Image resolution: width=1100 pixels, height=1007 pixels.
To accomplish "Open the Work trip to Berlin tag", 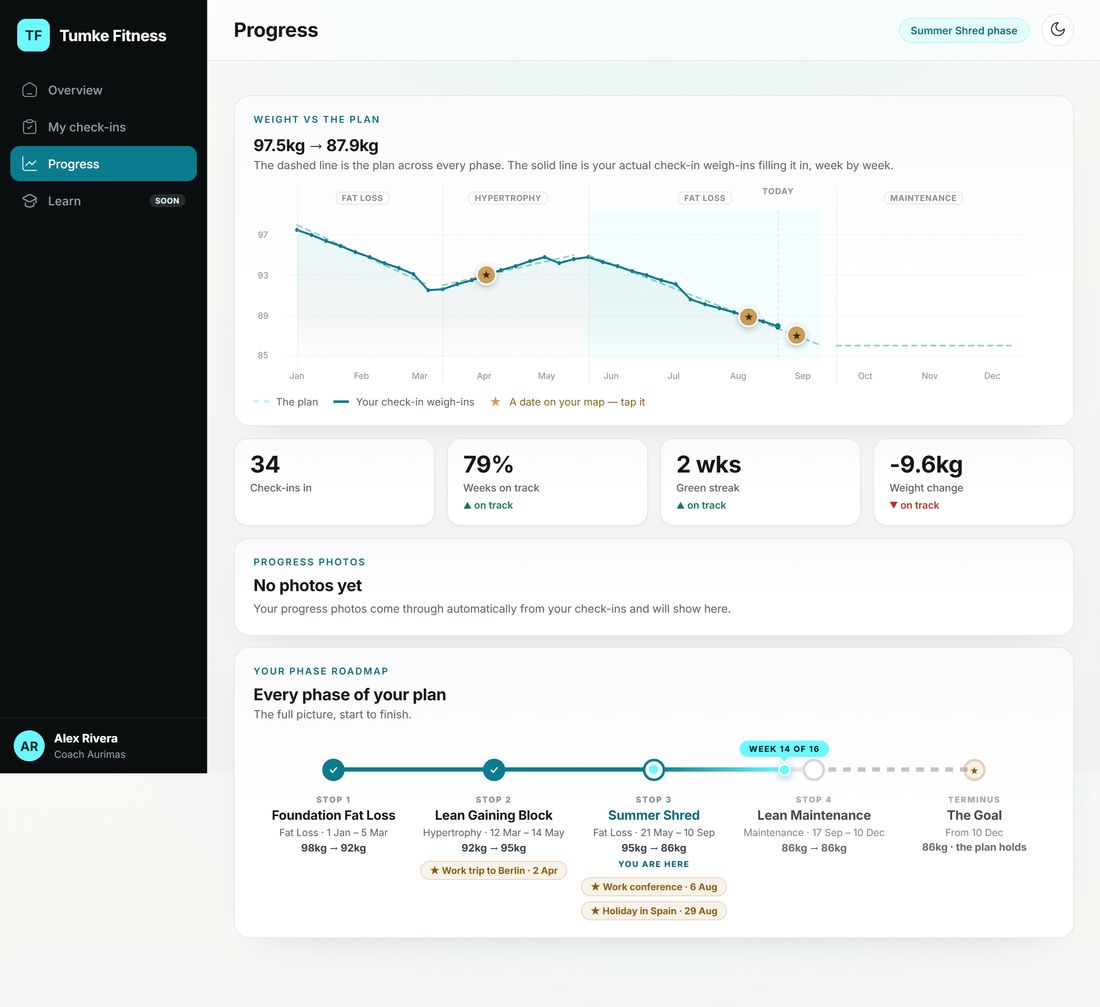I will [x=494, y=870].
